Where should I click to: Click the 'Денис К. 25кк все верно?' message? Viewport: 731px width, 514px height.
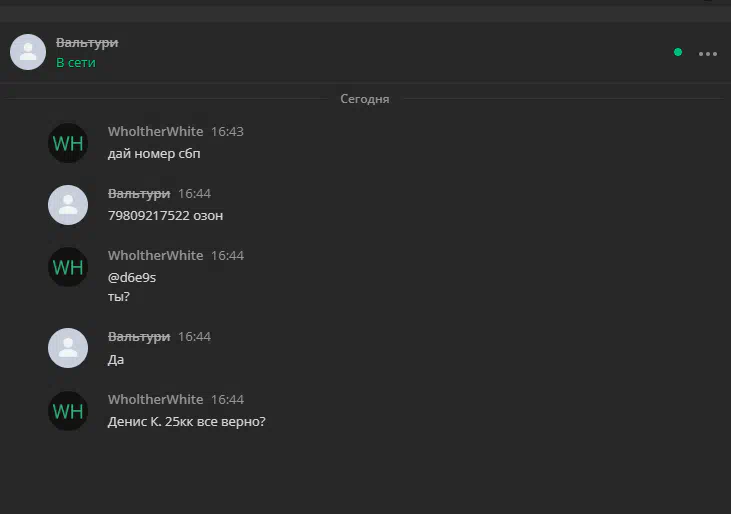[x=186, y=422]
